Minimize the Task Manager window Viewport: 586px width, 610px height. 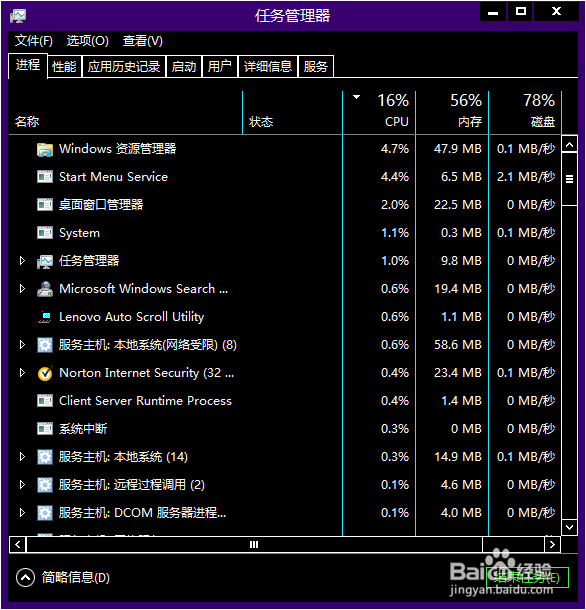[x=493, y=12]
